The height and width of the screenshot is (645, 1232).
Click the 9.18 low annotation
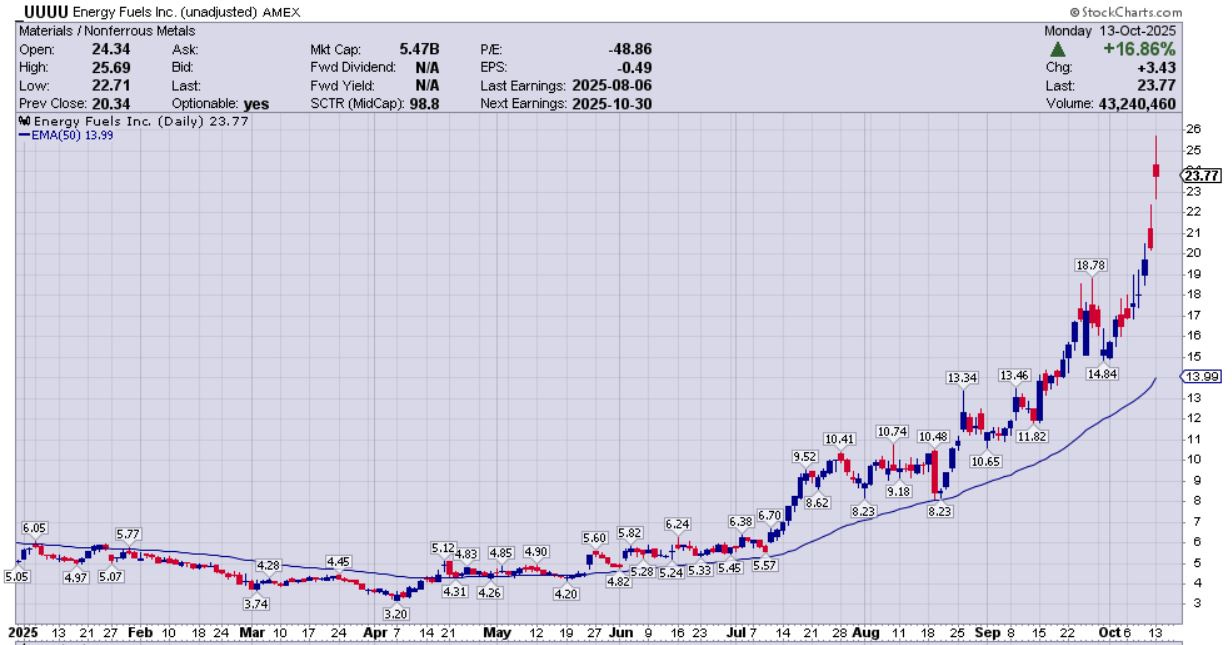point(898,491)
